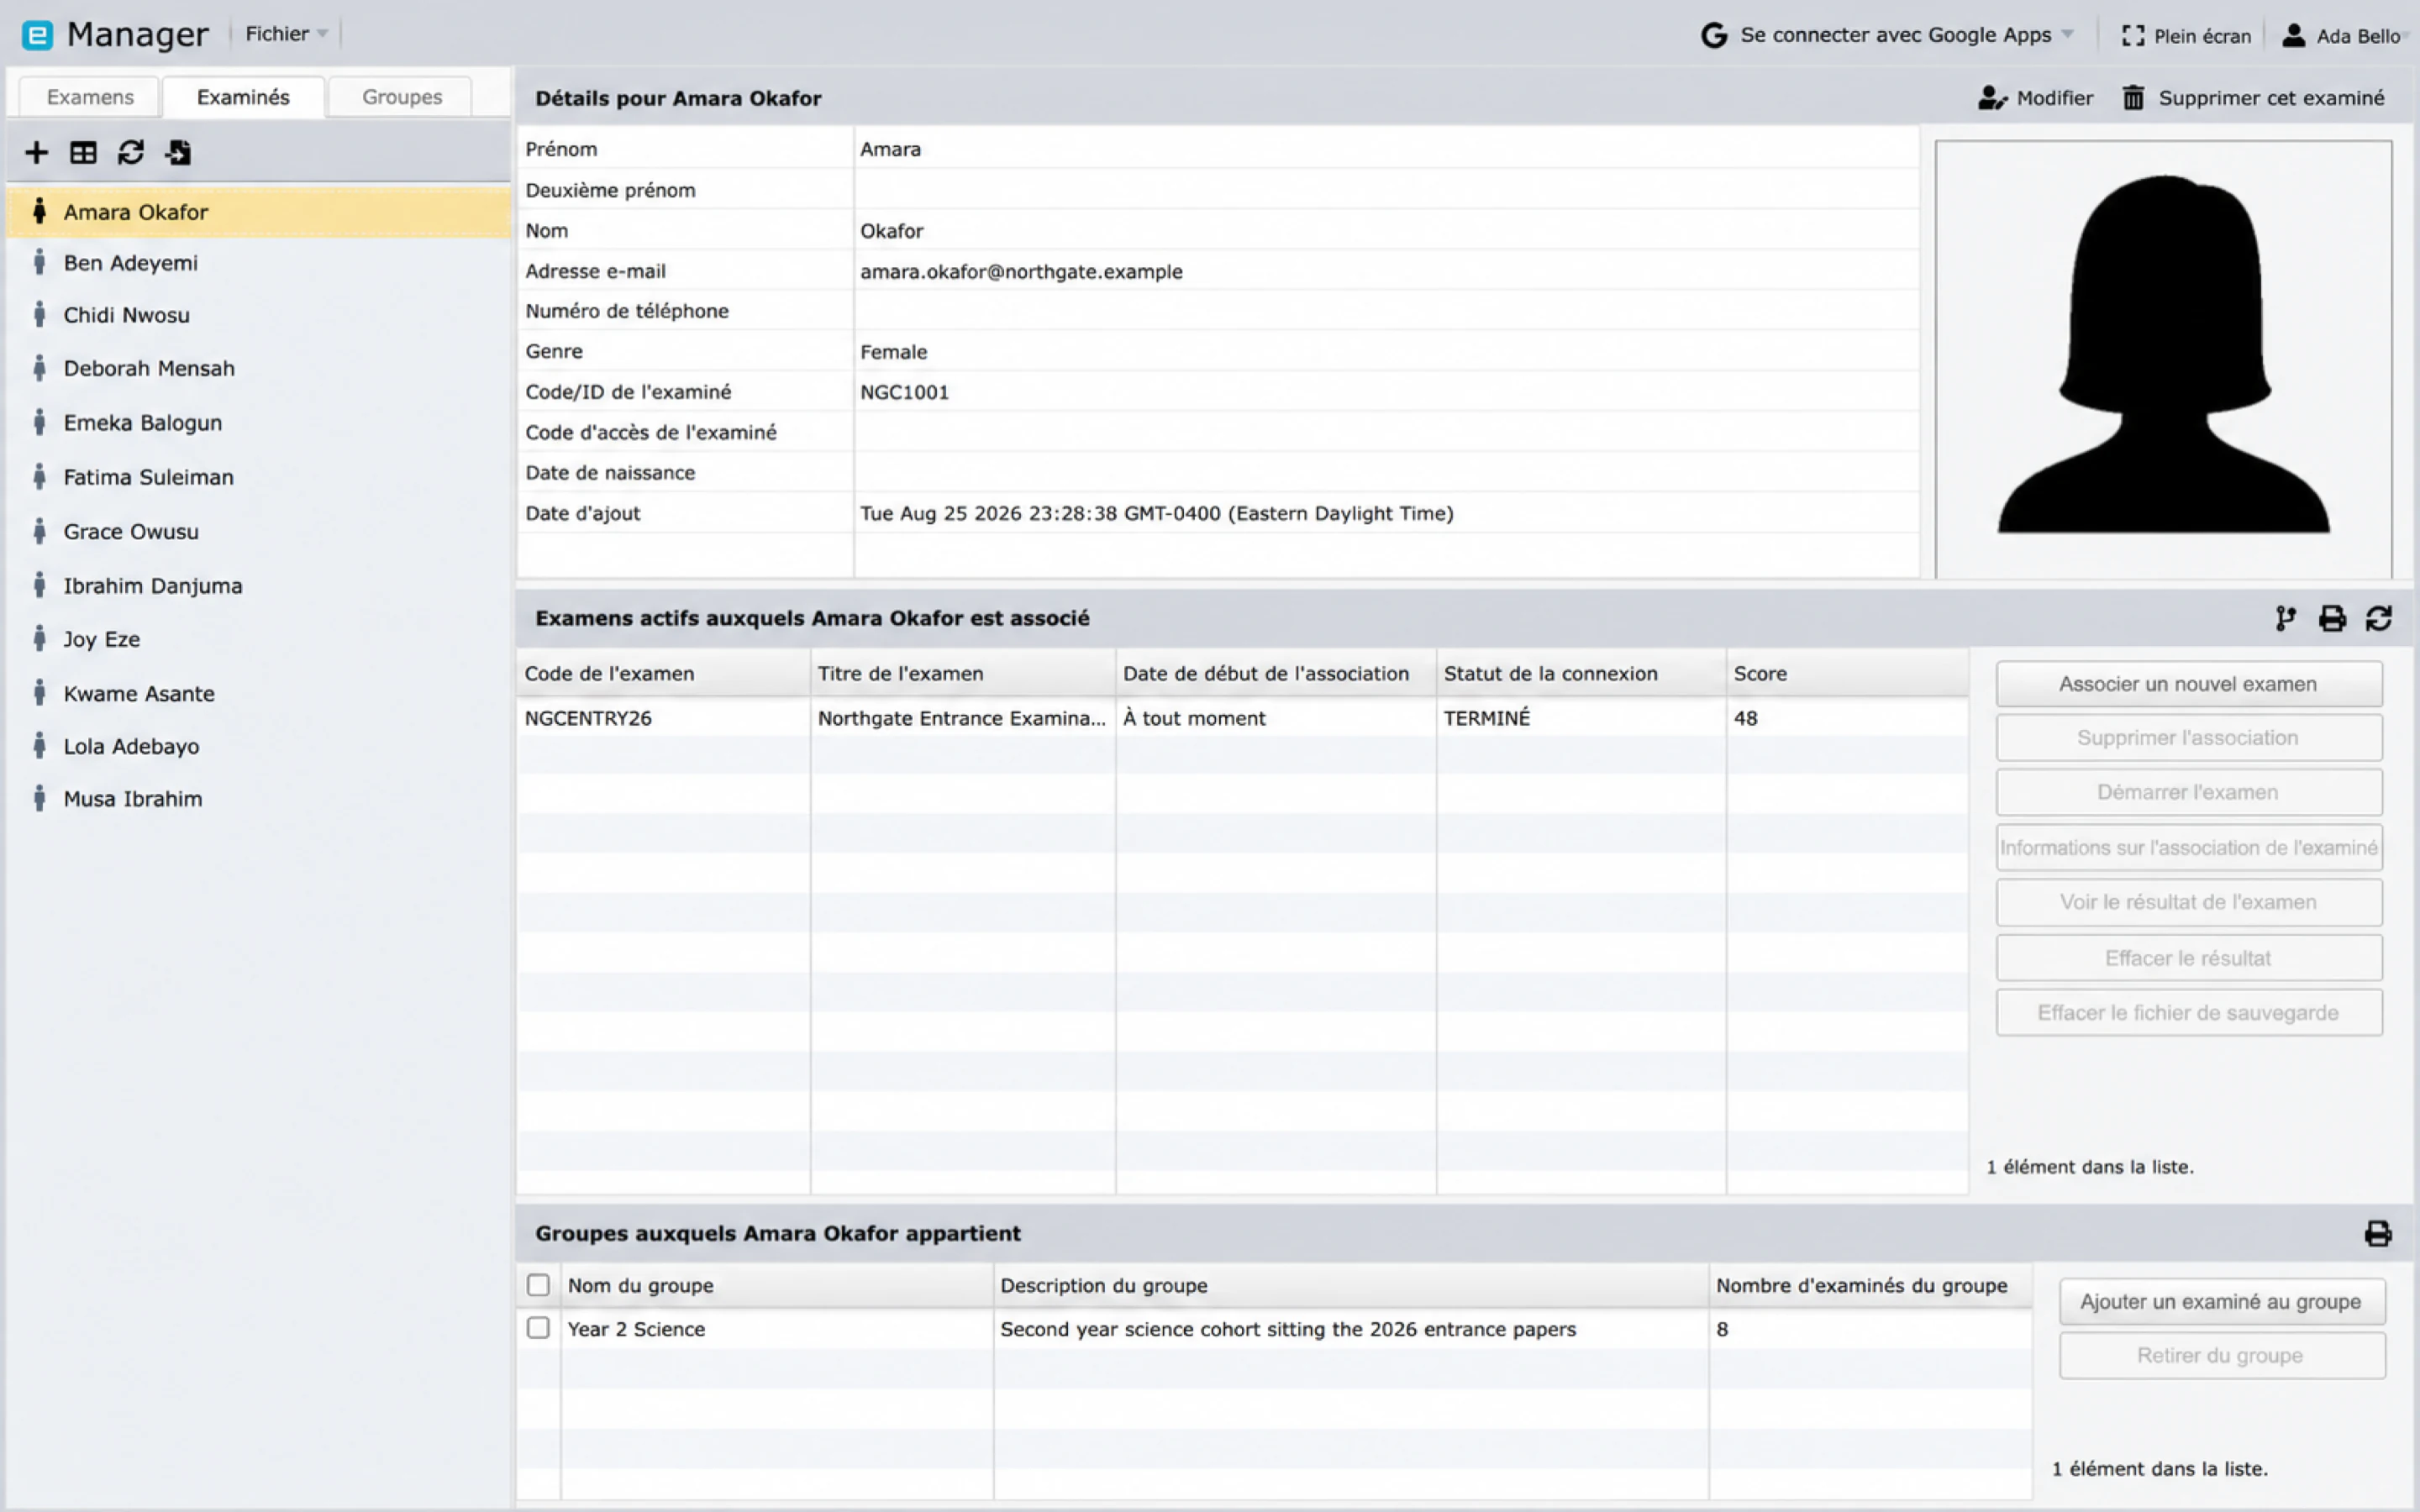The image size is (2420, 1512).
Task: Click Voir le résultat de l'examen
Action: pos(2189,902)
